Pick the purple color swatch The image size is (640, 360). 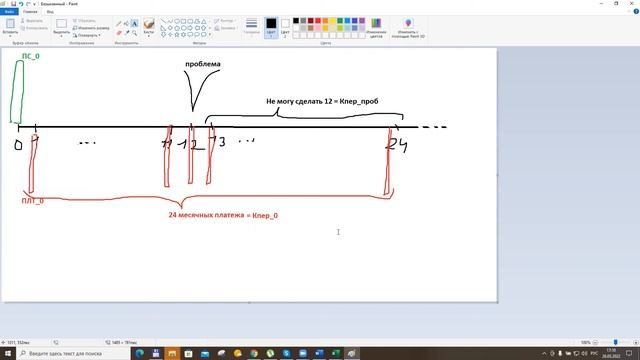pos(362,21)
